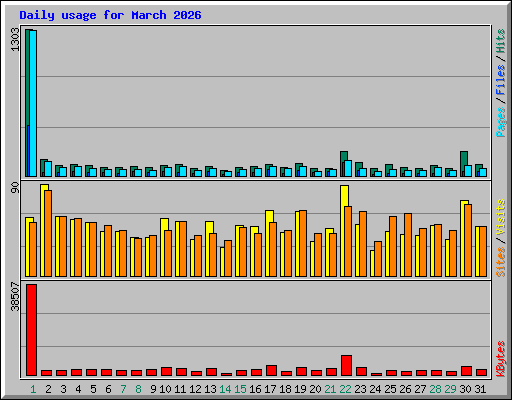Viewport: 512px width, 400px height.
Task: Click the yellow 'Visits' legend label
Action: [x=501, y=218]
